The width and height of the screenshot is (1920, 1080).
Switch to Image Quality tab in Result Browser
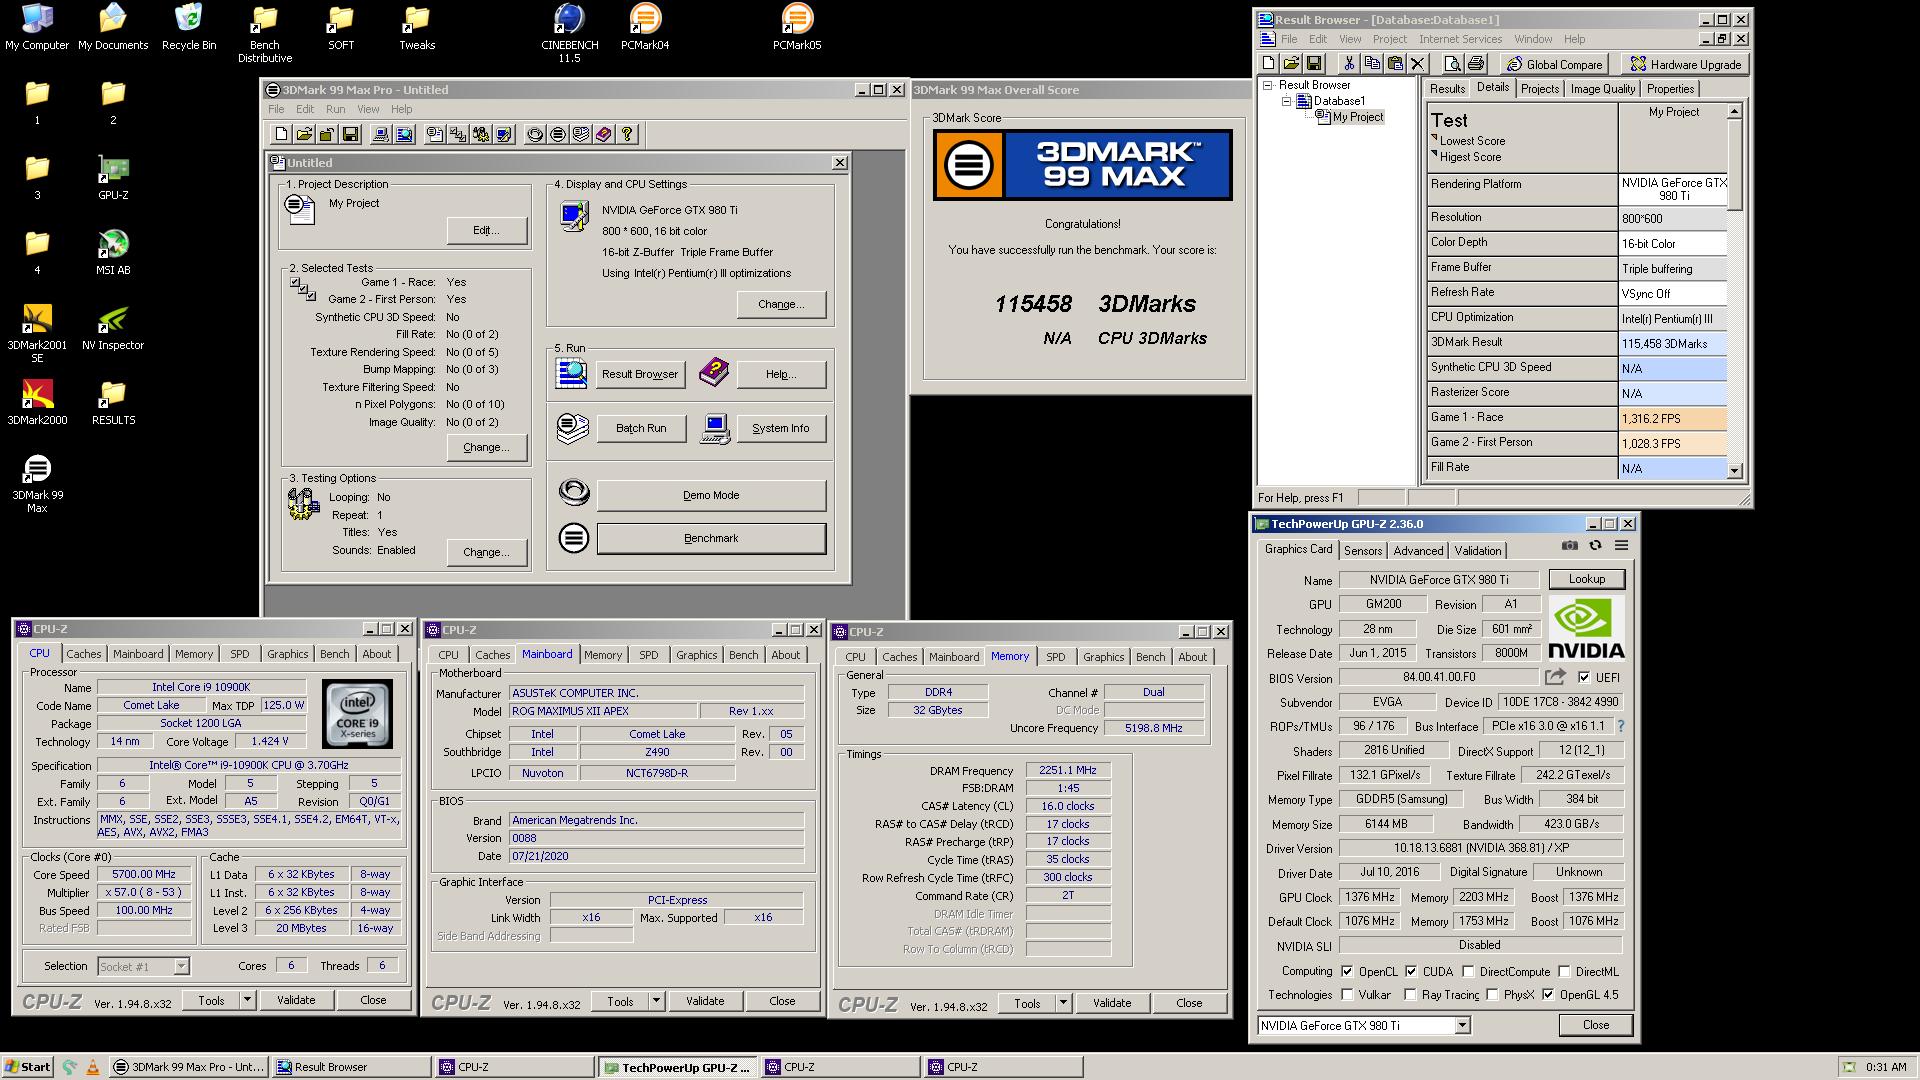point(1602,89)
